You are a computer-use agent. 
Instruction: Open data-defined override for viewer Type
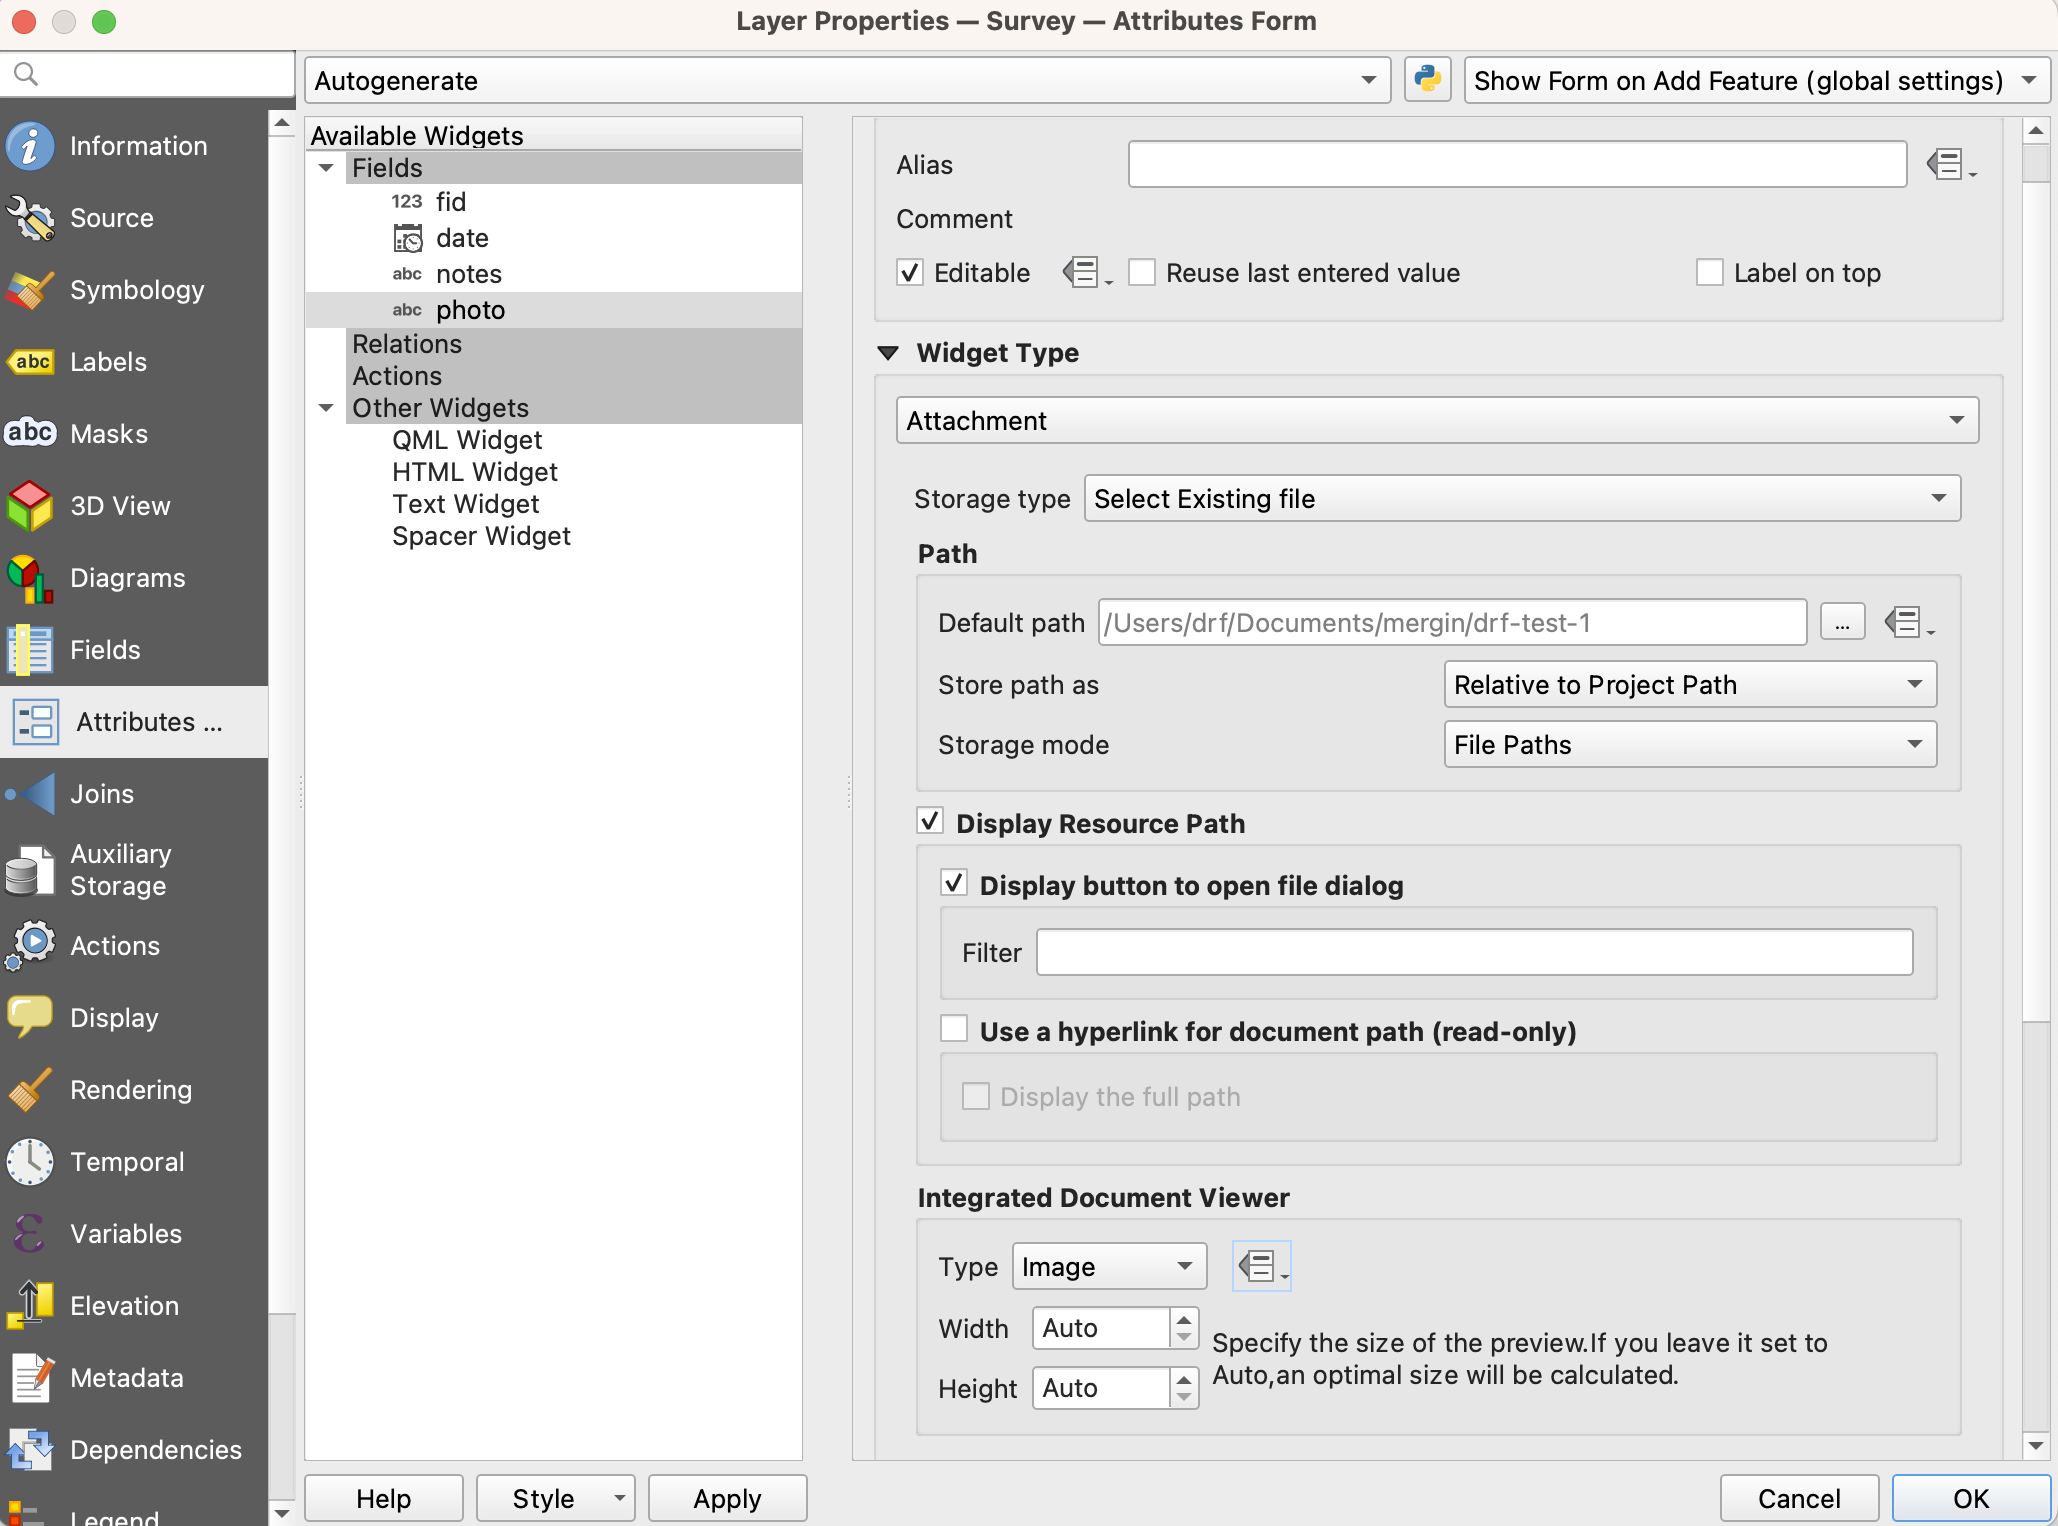[x=1261, y=1267]
